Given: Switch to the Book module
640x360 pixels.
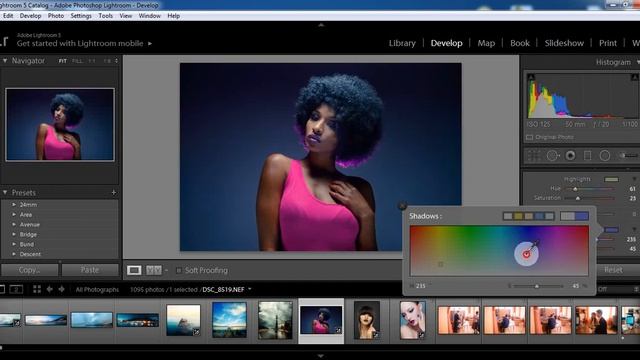Looking at the screenshot, I should 520,43.
